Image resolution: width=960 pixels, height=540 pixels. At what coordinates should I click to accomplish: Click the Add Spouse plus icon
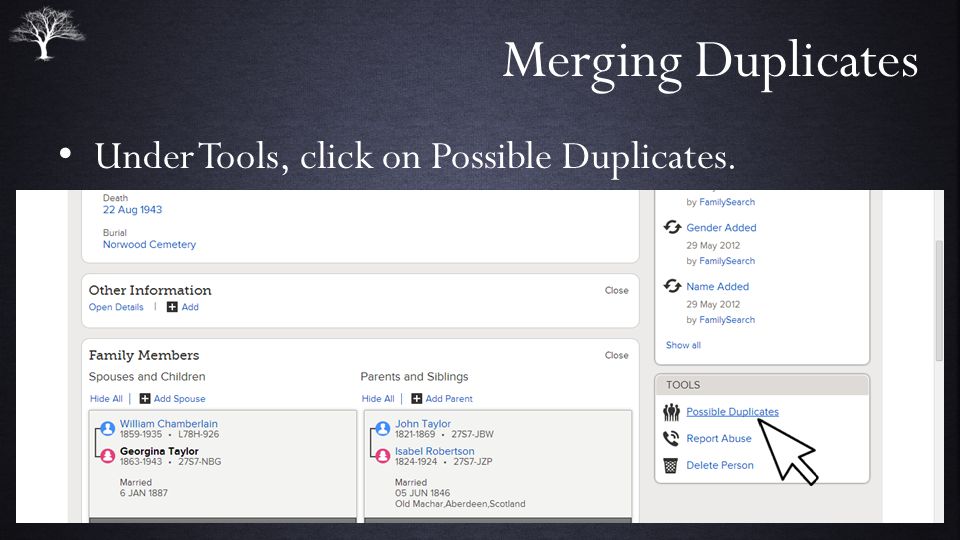click(144, 399)
